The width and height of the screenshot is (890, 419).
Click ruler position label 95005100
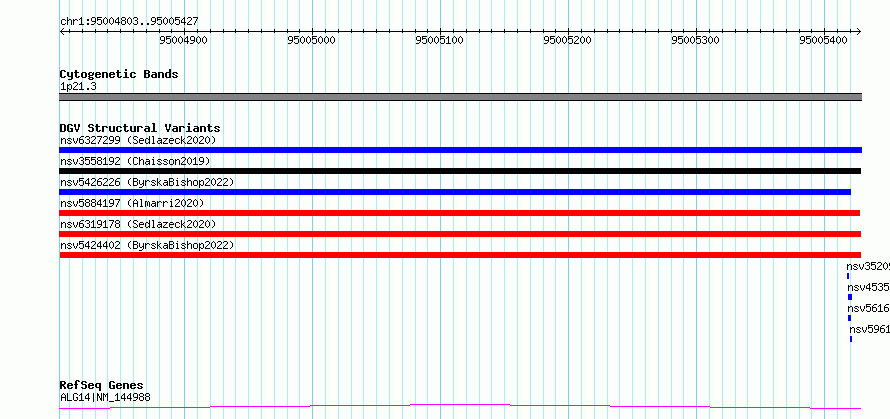click(439, 40)
